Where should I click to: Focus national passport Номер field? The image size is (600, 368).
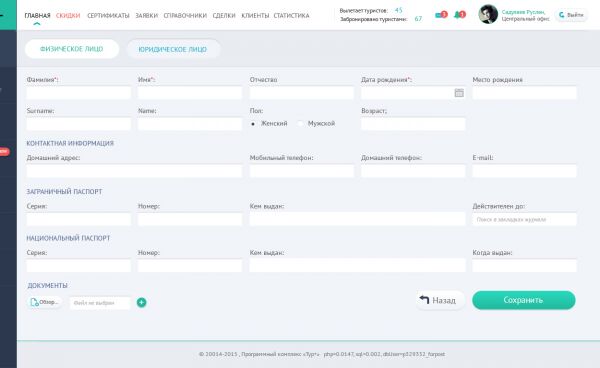click(x=190, y=265)
